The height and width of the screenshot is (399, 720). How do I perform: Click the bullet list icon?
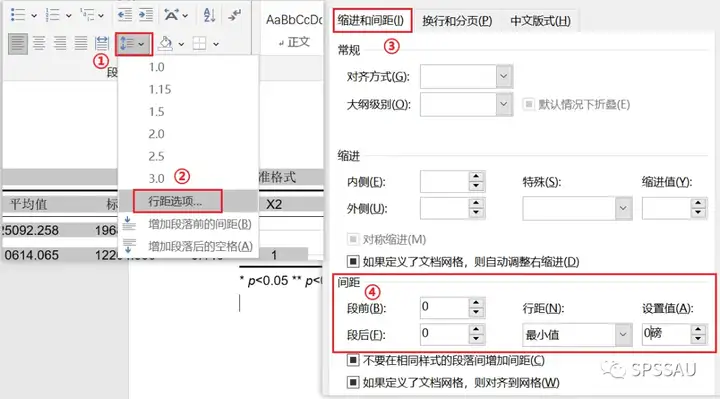(x=18, y=15)
